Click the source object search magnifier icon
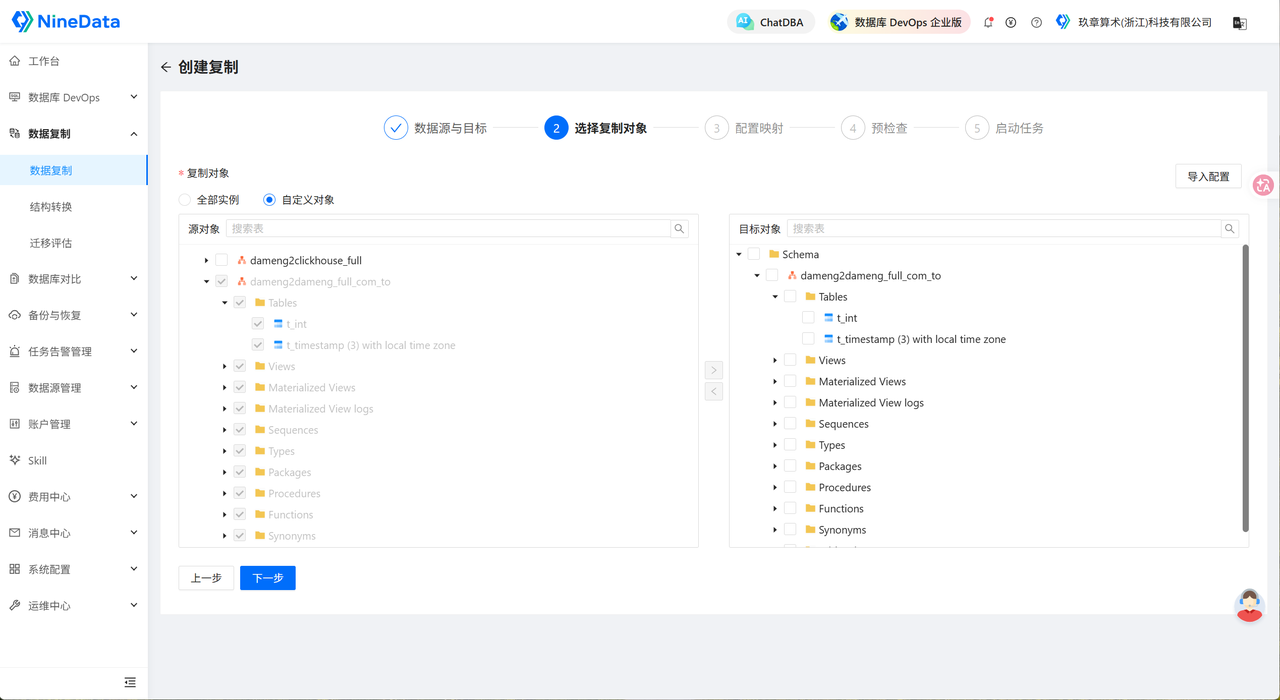The image size is (1280, 700). [680, 229]
